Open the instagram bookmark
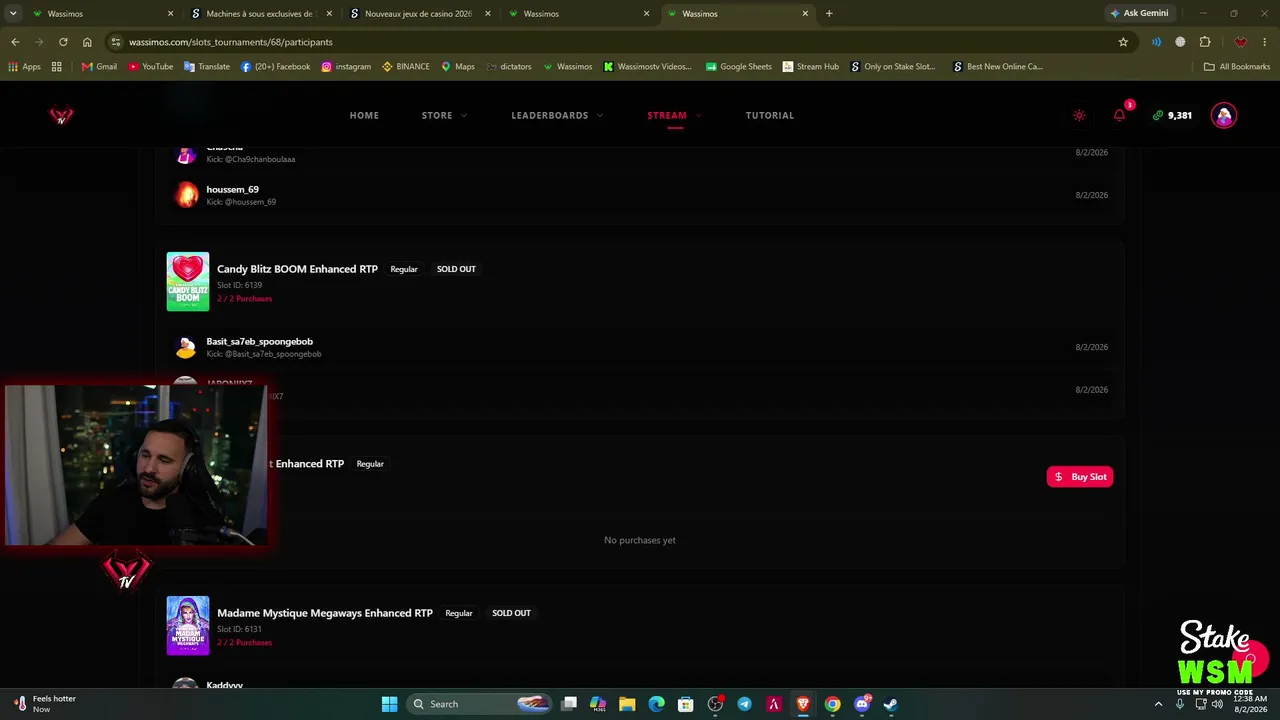 346,67
